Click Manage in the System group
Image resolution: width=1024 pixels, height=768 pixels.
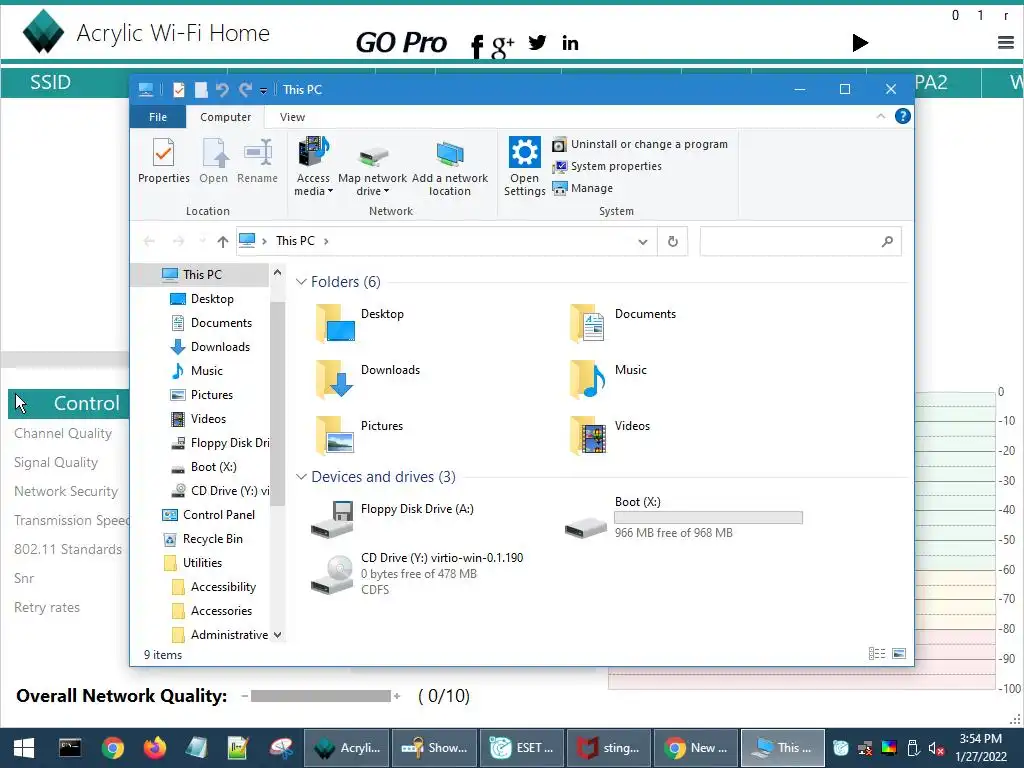(x=583, y=188)
